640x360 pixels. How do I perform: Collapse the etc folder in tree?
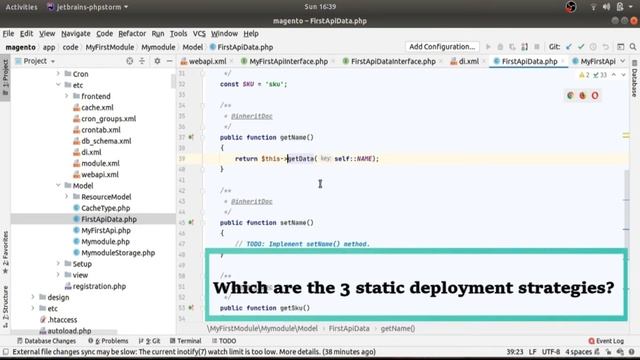pos(58,85)
